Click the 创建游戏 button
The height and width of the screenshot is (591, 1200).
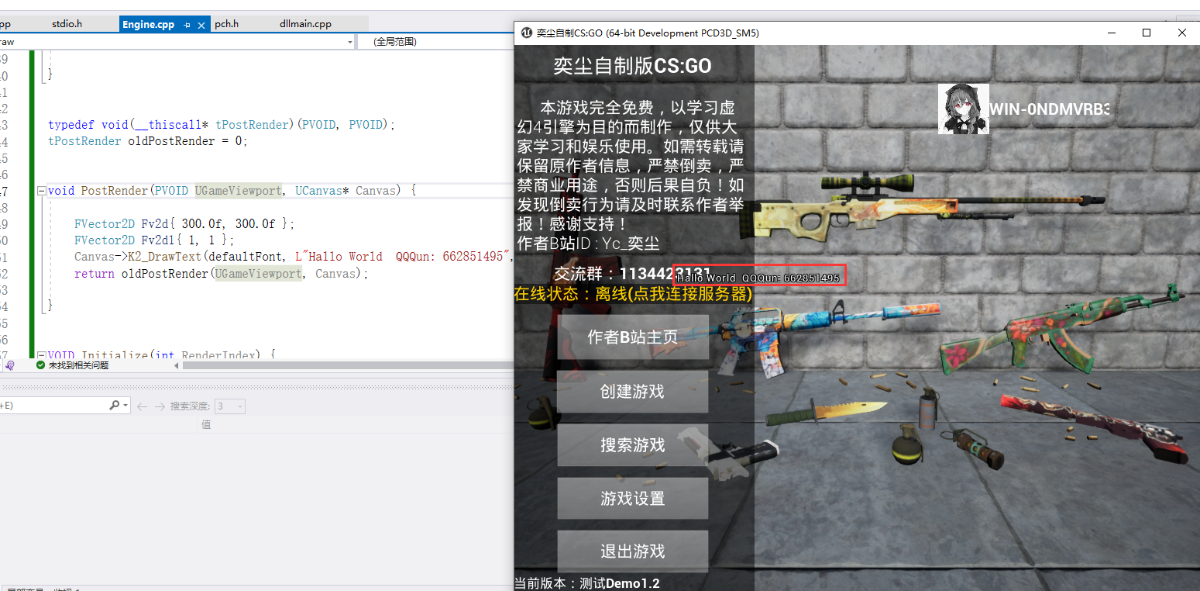pyautogui.click(x=632, y=391)
